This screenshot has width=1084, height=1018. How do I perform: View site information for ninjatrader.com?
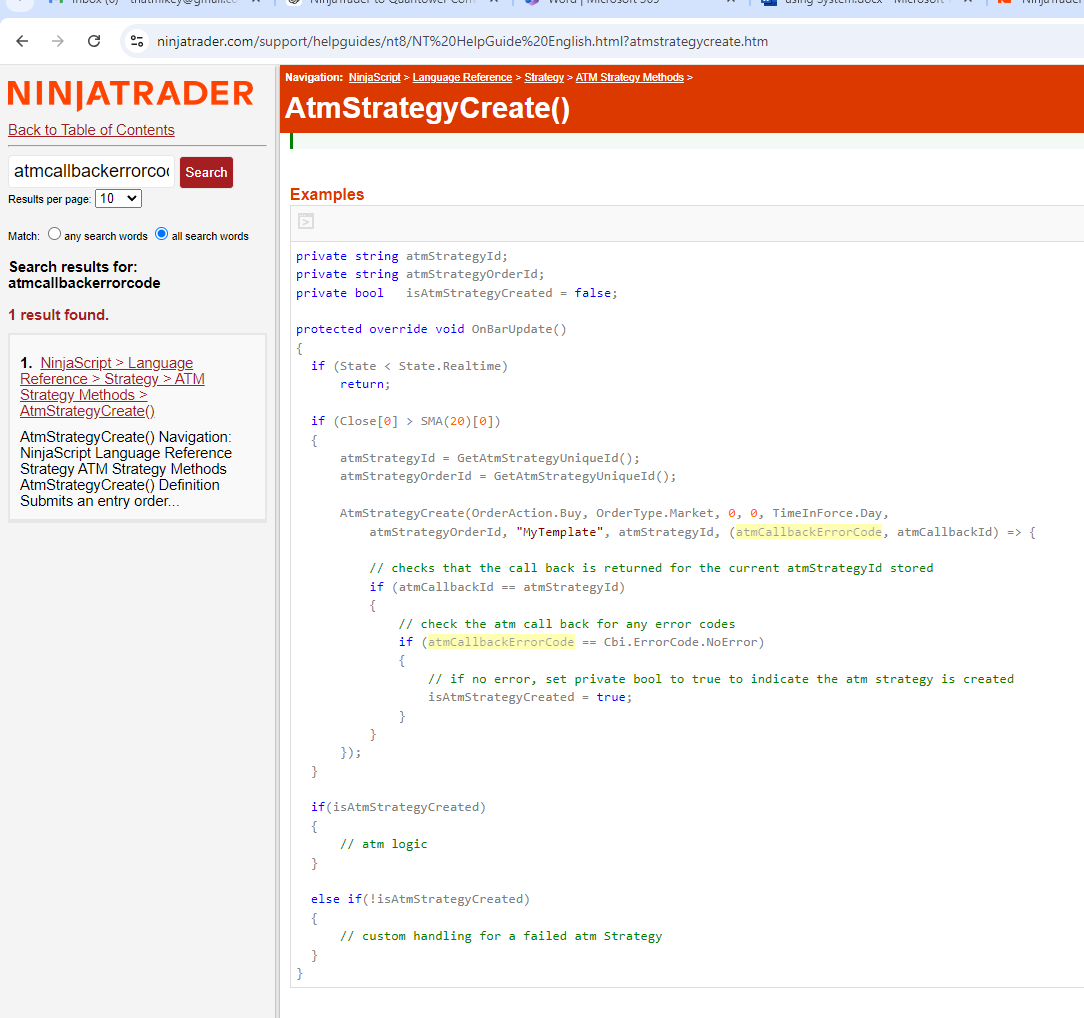coord(137,41)
